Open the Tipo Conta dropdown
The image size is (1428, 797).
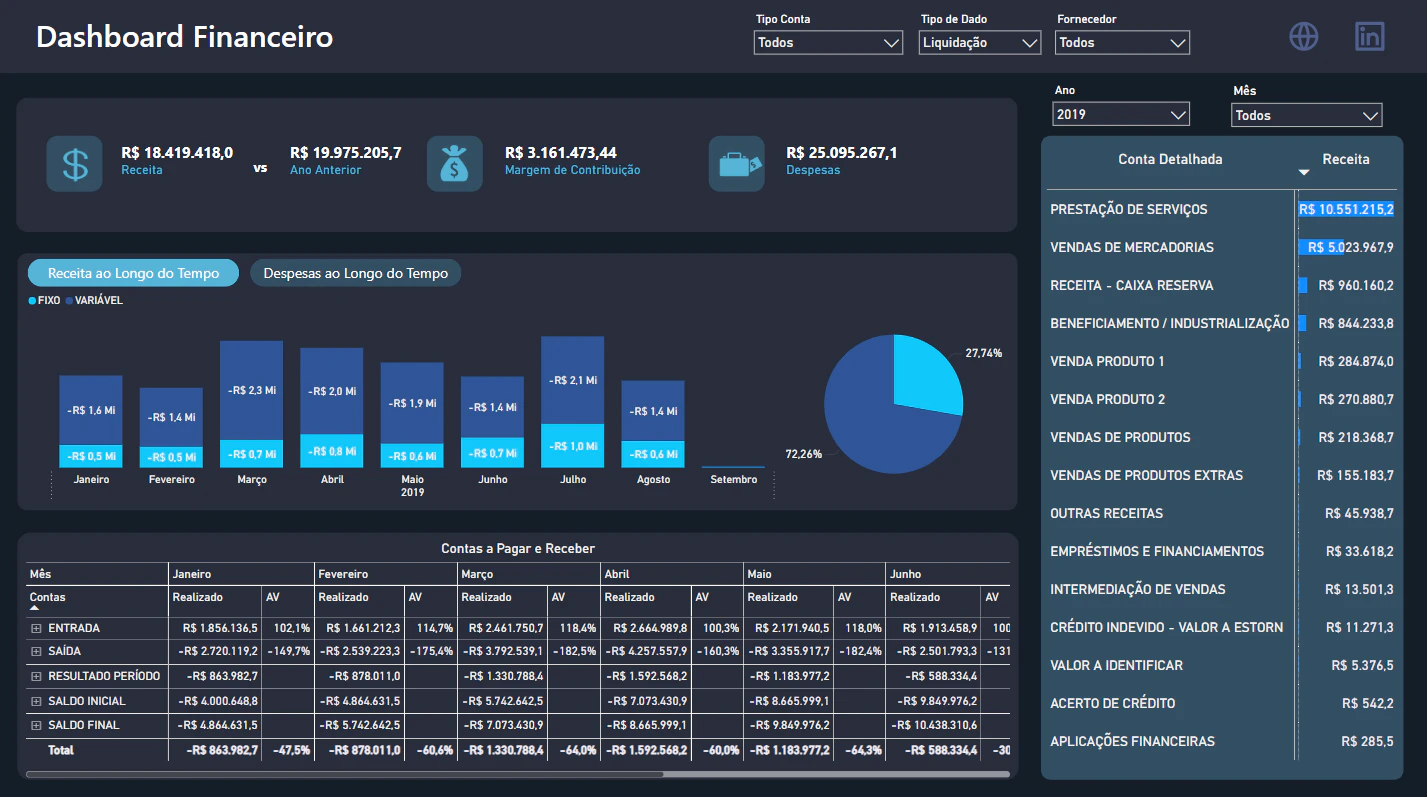[x=829, y=43]
